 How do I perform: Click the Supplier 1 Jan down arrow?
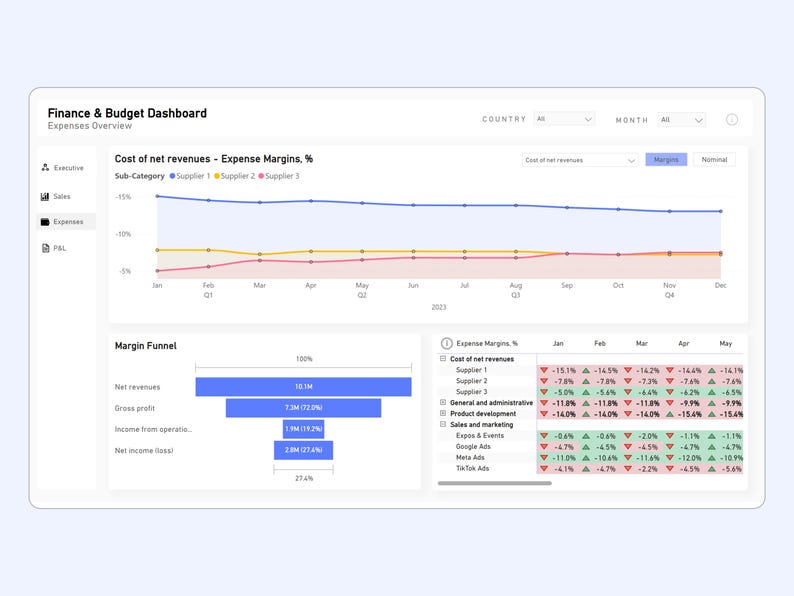(544, 370)
